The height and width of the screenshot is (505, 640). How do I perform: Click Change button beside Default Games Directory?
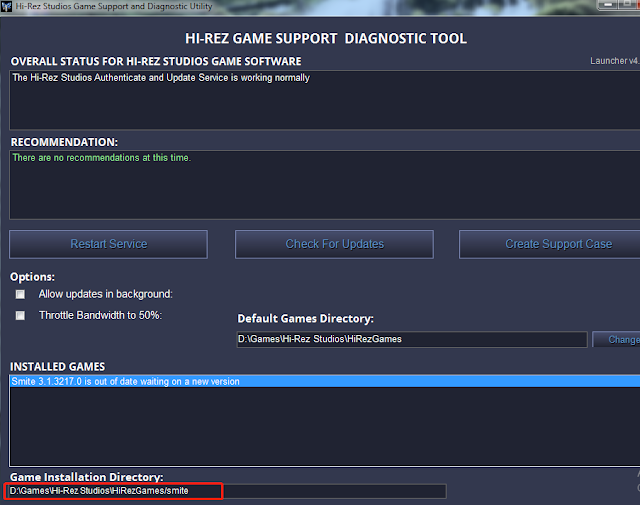pyautogui.click(x=616, y=339)
